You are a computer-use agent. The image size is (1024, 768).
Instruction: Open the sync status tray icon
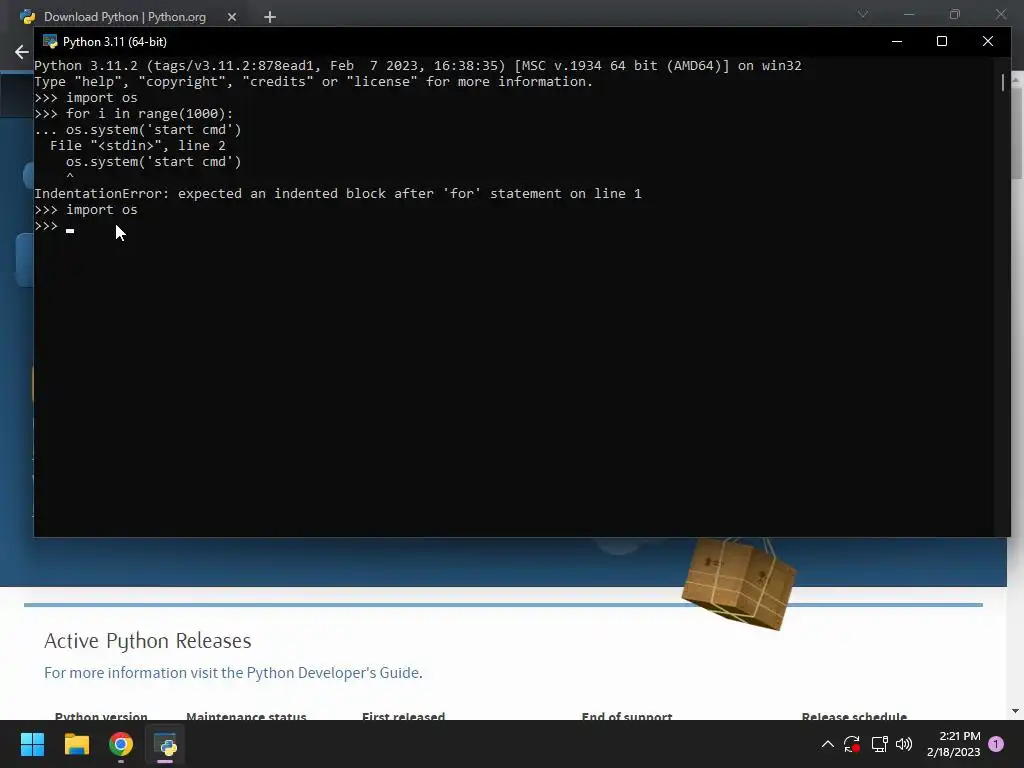852,744
